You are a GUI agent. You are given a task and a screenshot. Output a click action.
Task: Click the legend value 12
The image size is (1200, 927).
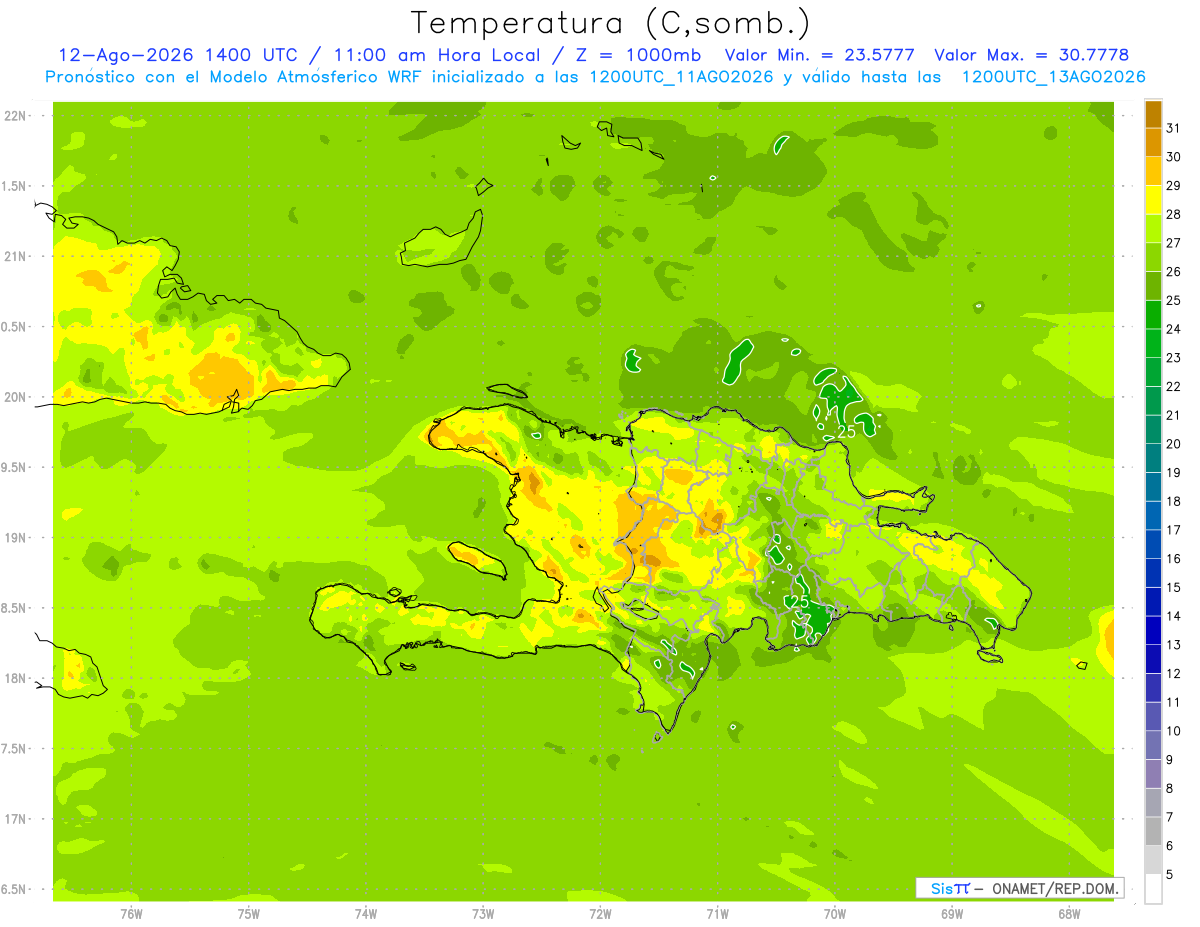1174,673
